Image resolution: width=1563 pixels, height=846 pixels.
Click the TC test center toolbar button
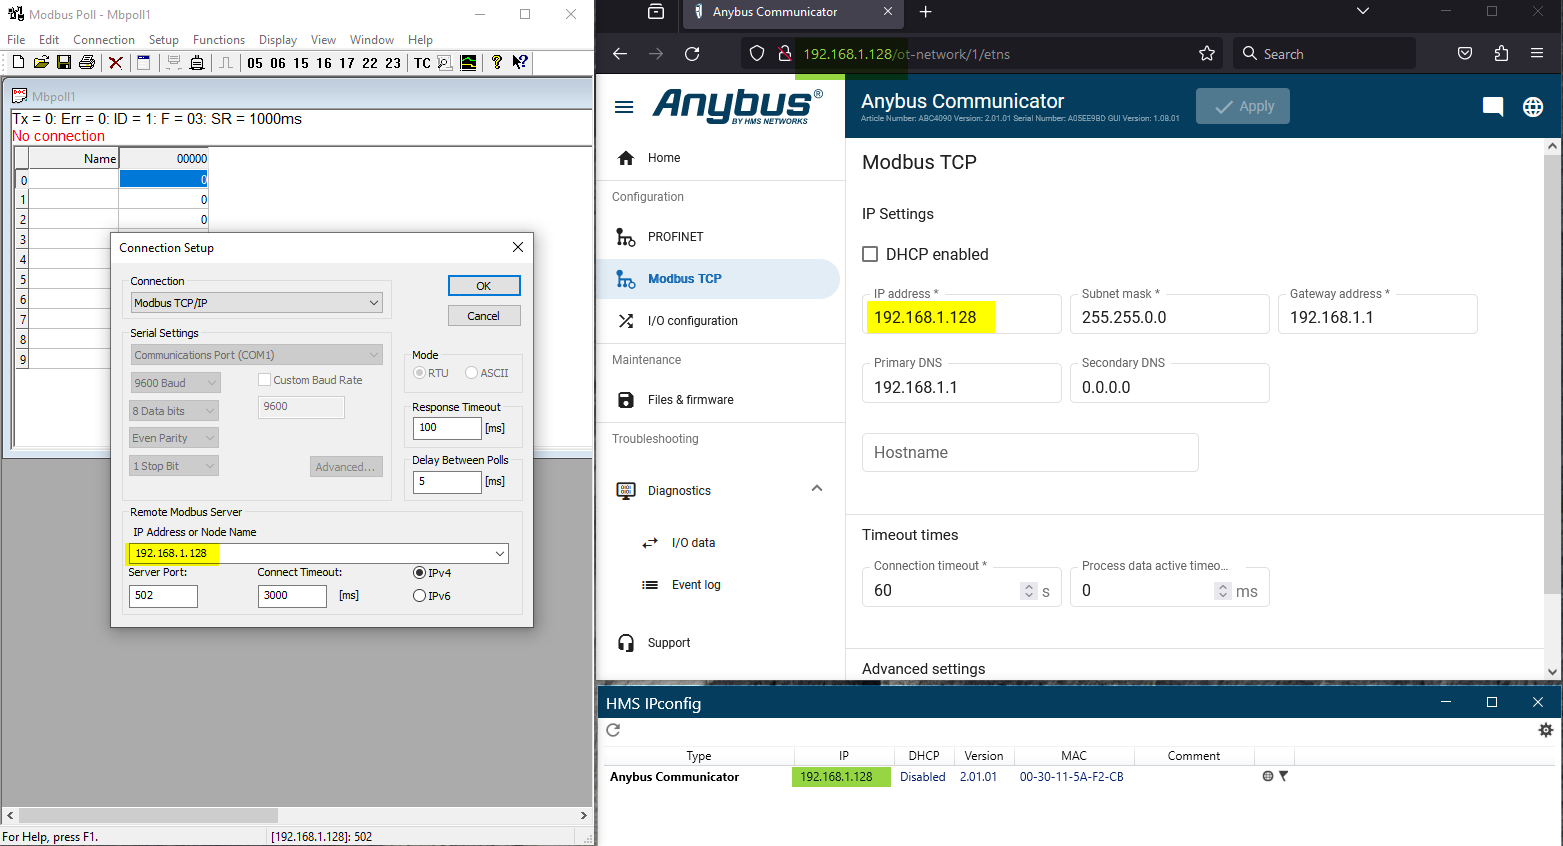pyautogui.click(x=422, y=63)
